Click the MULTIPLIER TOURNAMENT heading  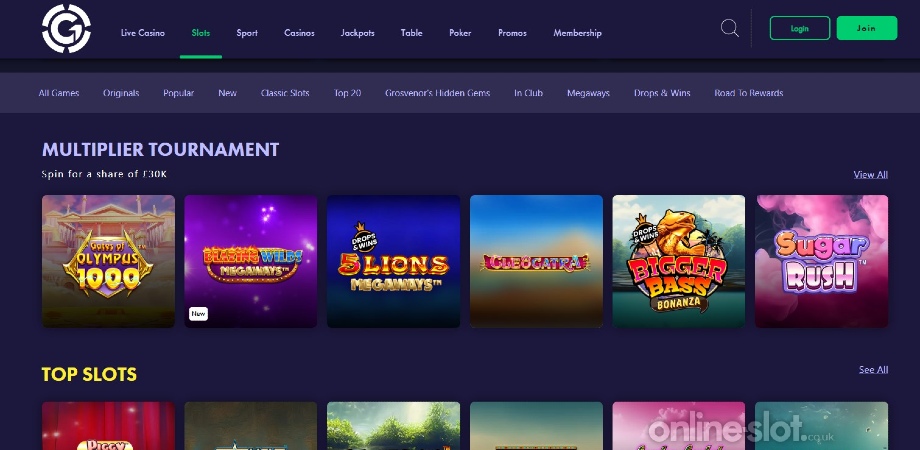(x=160, y=150)
